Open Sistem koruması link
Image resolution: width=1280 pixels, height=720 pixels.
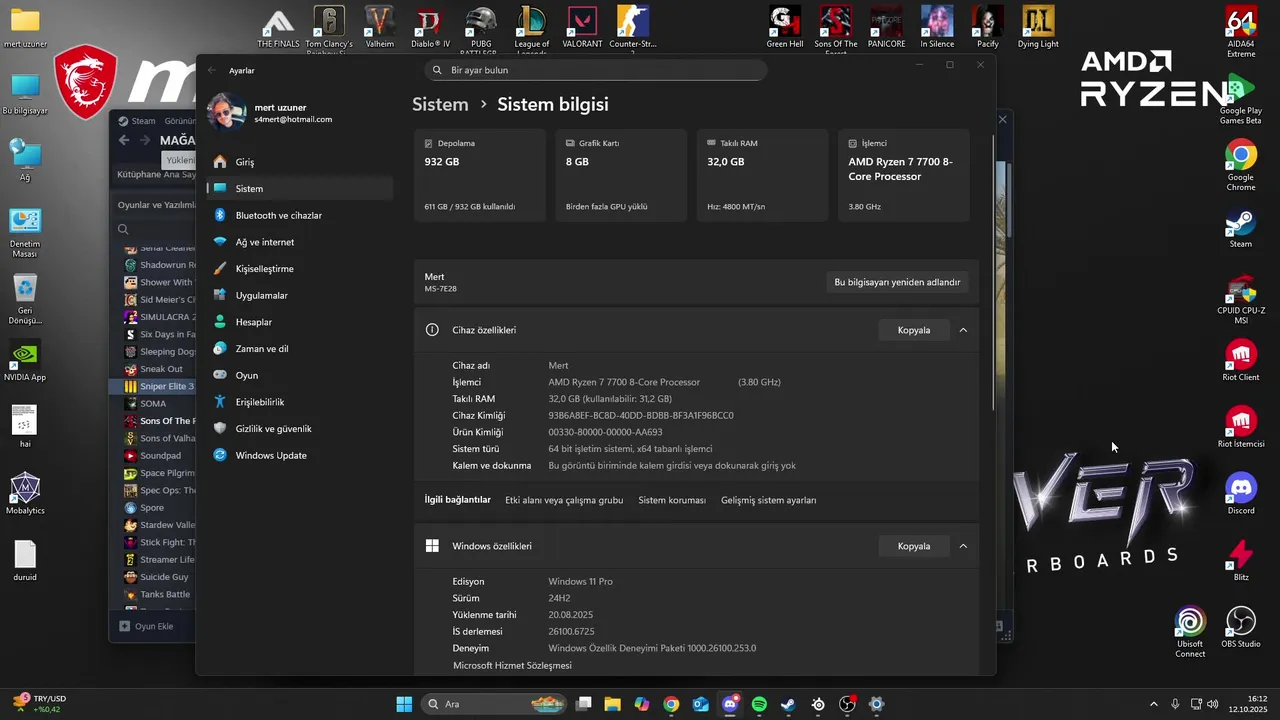[672, 500]
